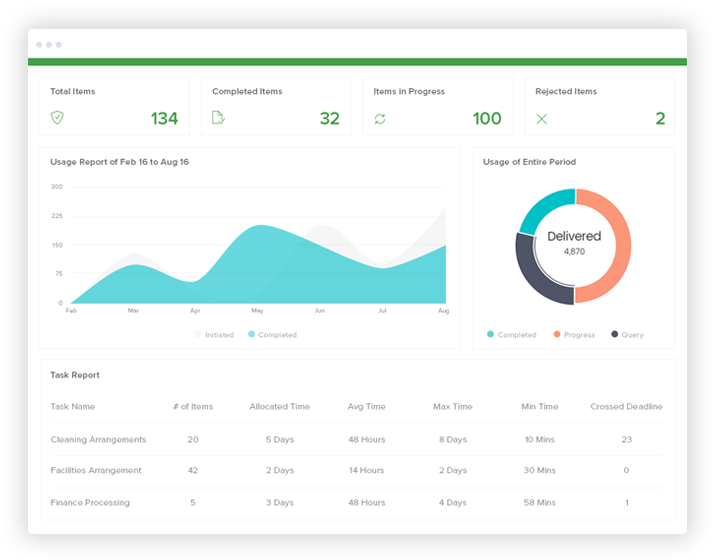
Task: Click the X icon under Rejected Items
Action: tap(541, 119)
